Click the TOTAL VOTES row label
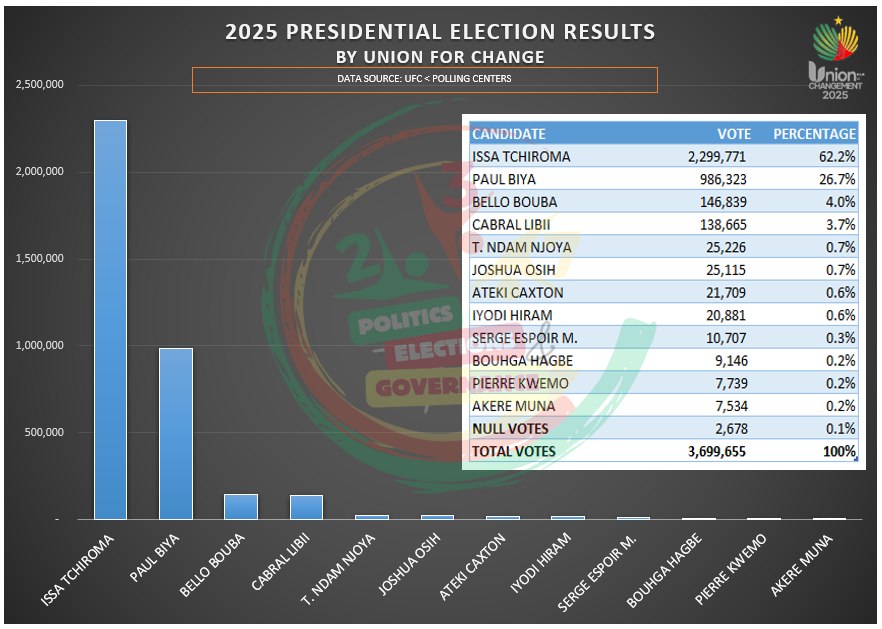The height and width of the screenshot is (629, 882). 514,451
